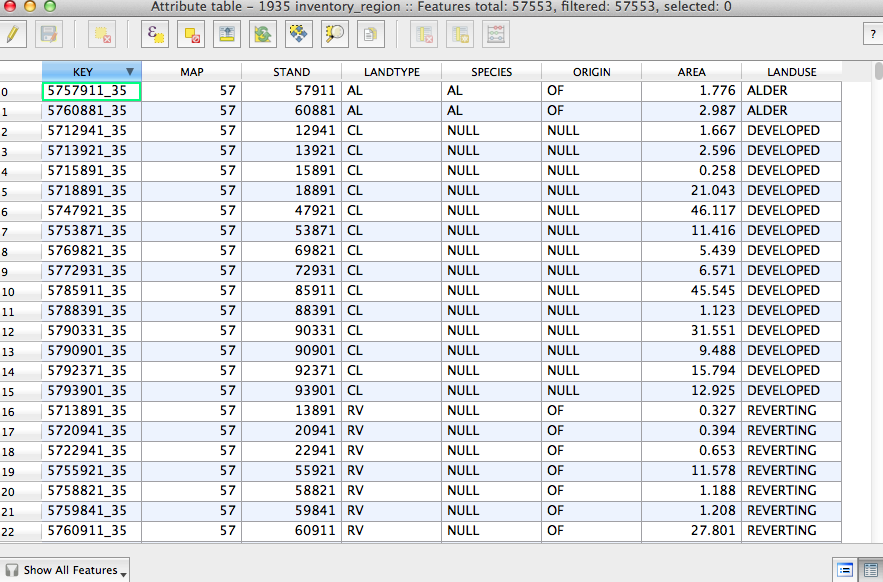Select the cell containing key 5757911_35
883x582 pixels.
[x=91, y=91]
